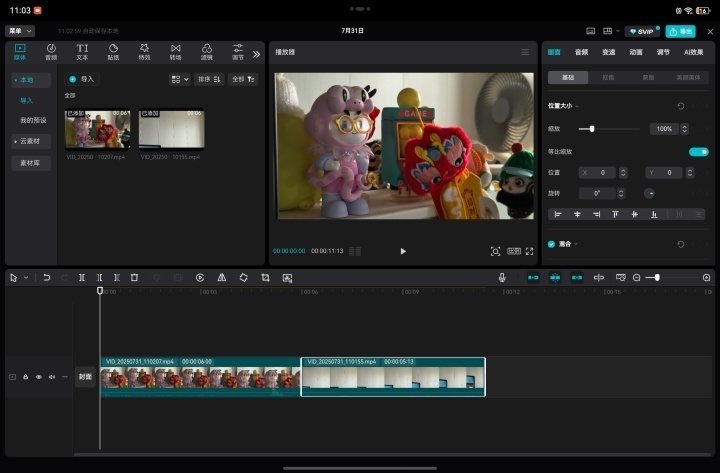Click the 导出 export button
Screen dimensions: 720x473
681,31
